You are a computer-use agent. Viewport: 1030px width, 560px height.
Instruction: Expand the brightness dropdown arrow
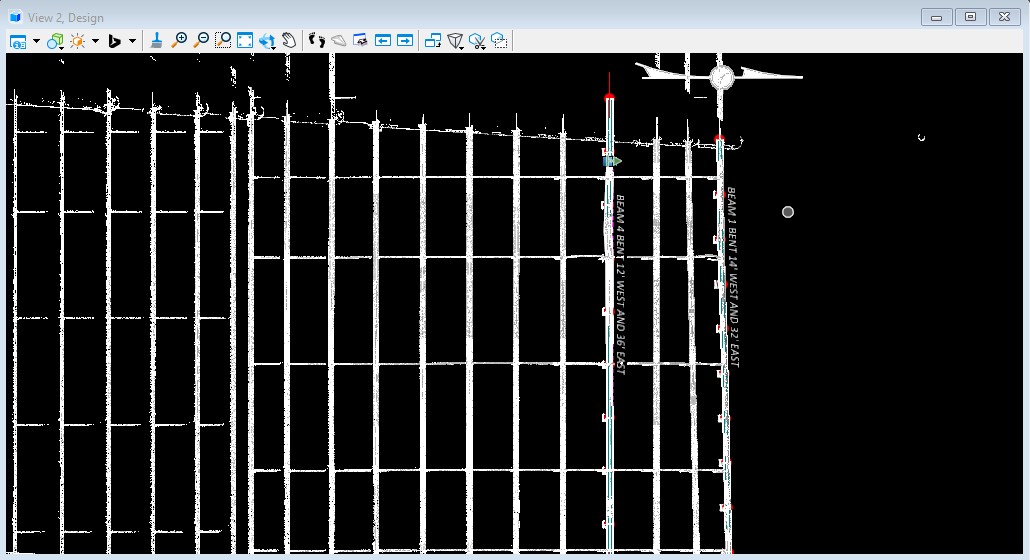(x=95, y=41)
